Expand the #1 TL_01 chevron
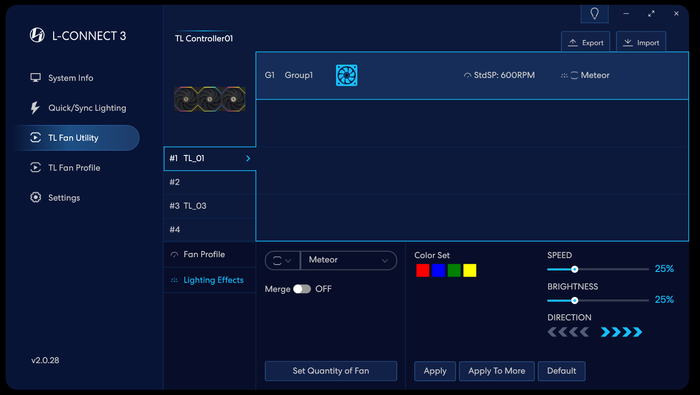The height and width of the screenshot is (395, 700). tap(248, 158)
